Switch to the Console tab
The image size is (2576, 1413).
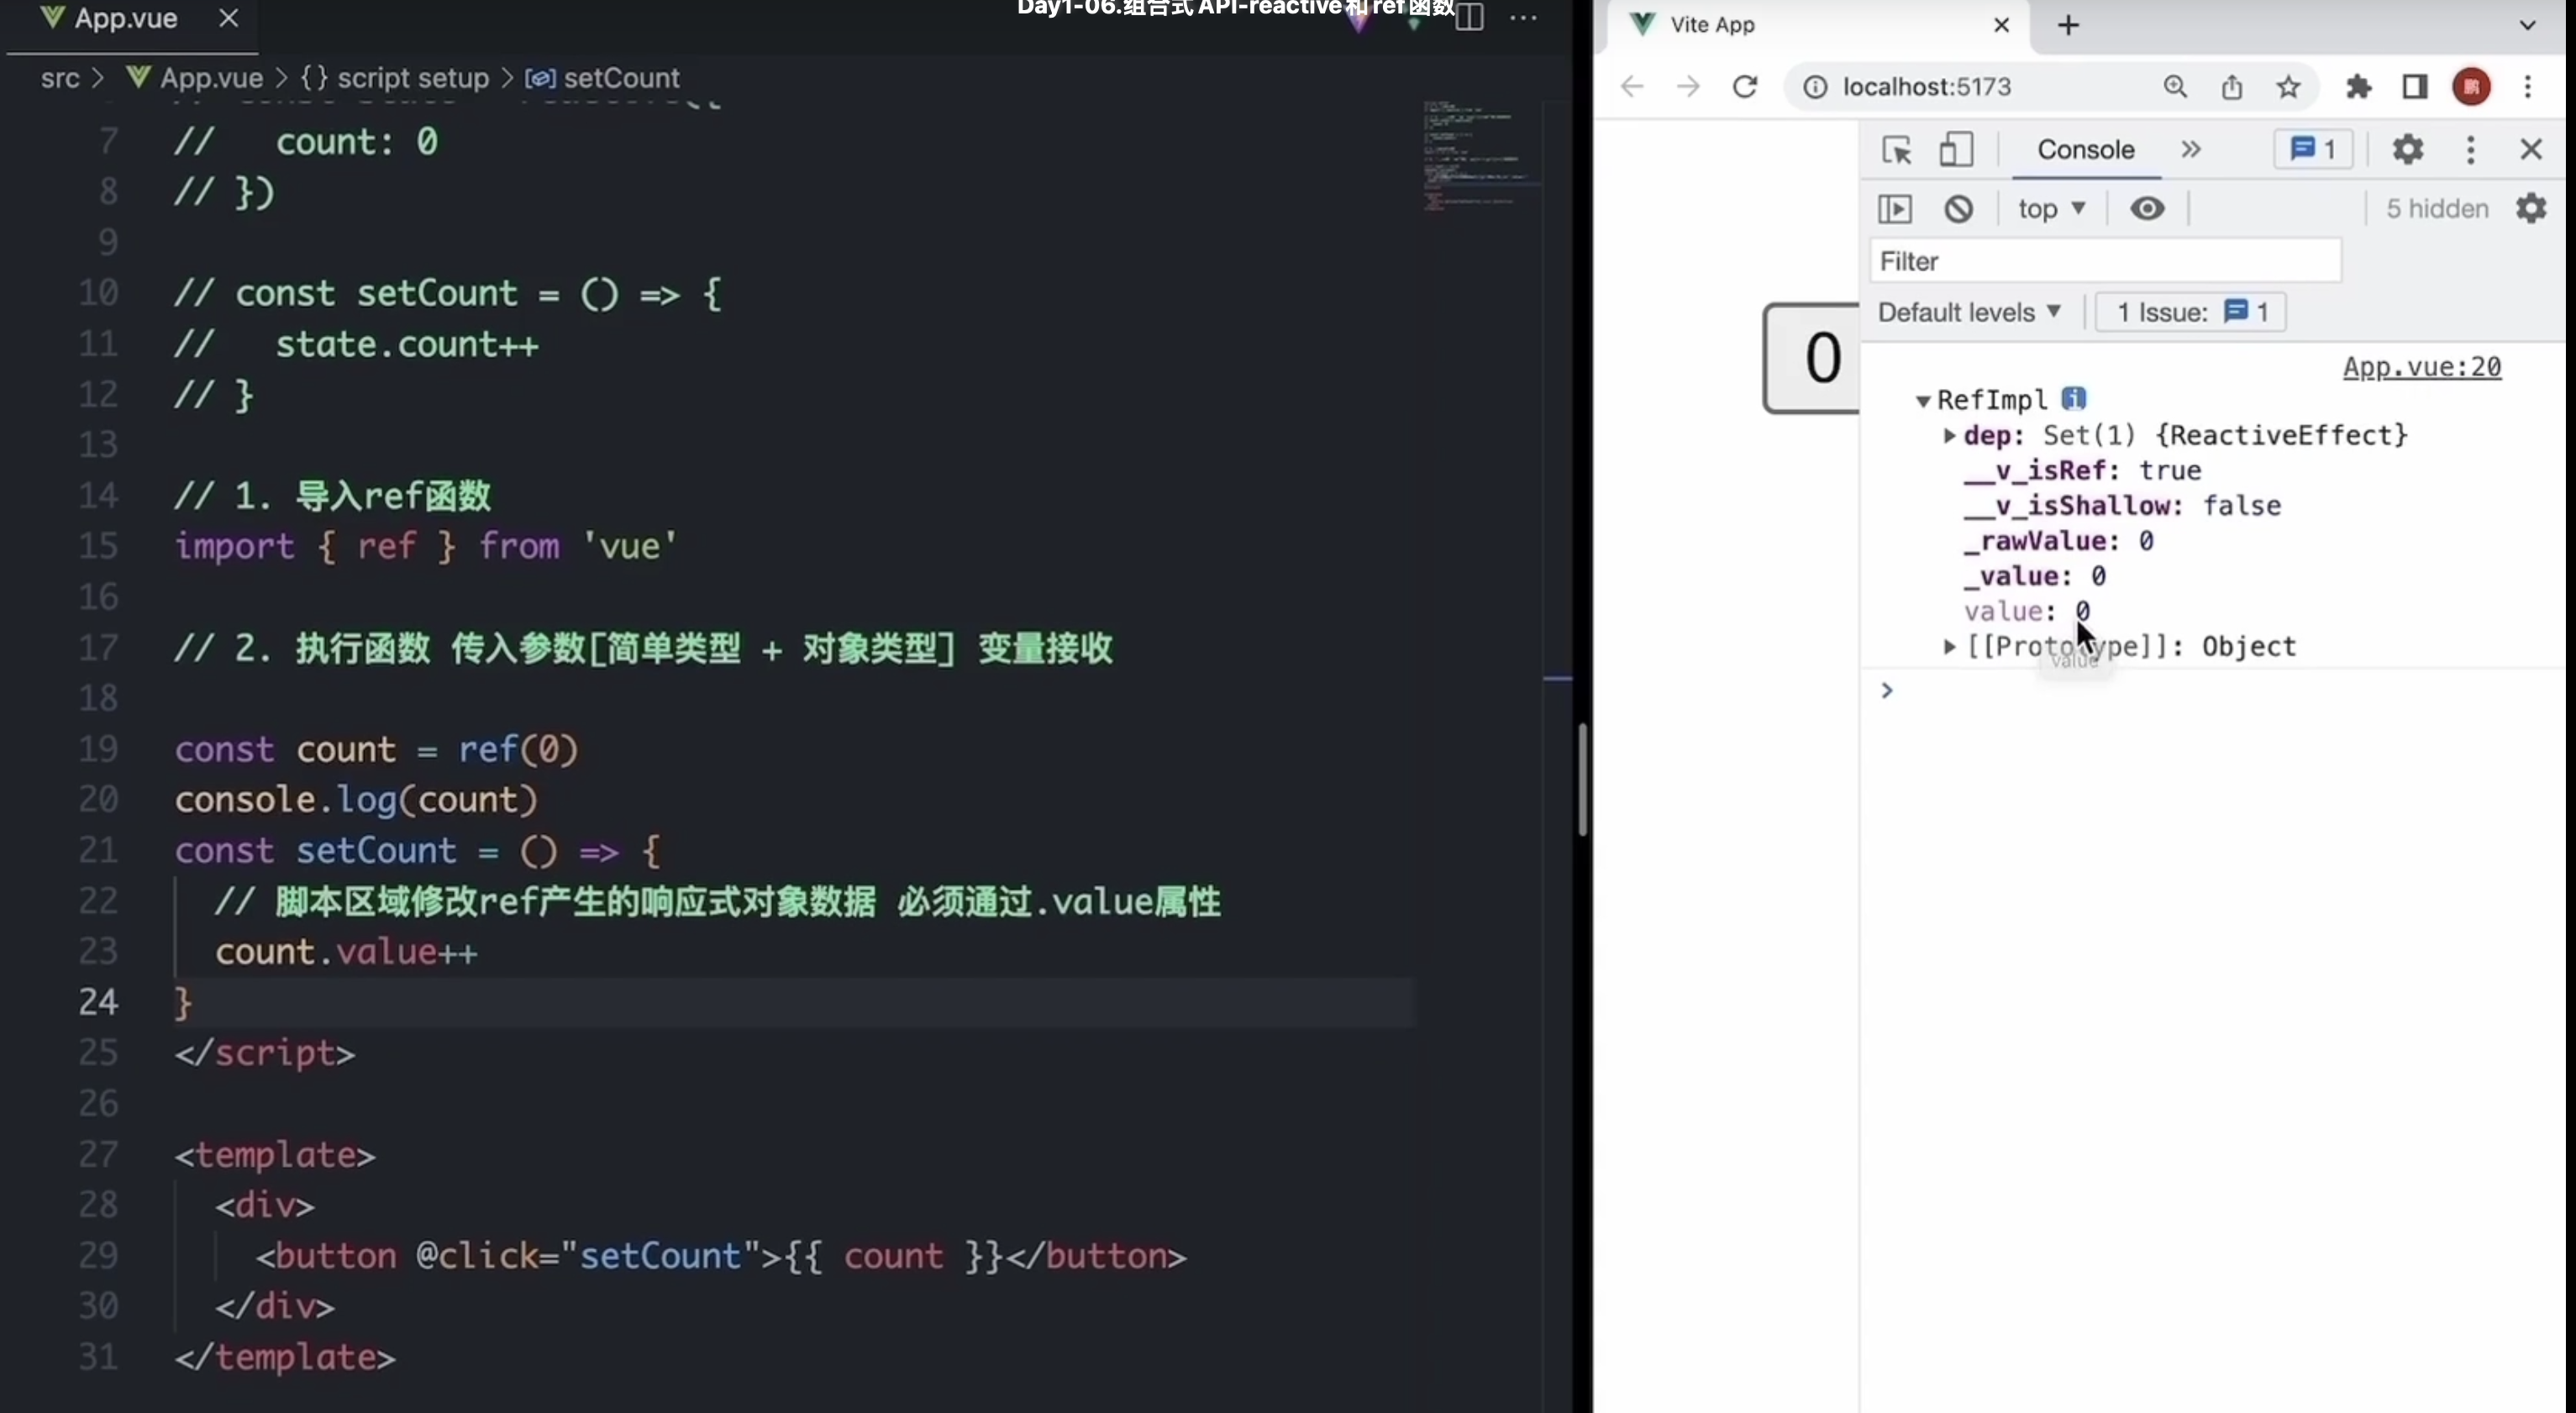click(x=2085, y=150)
